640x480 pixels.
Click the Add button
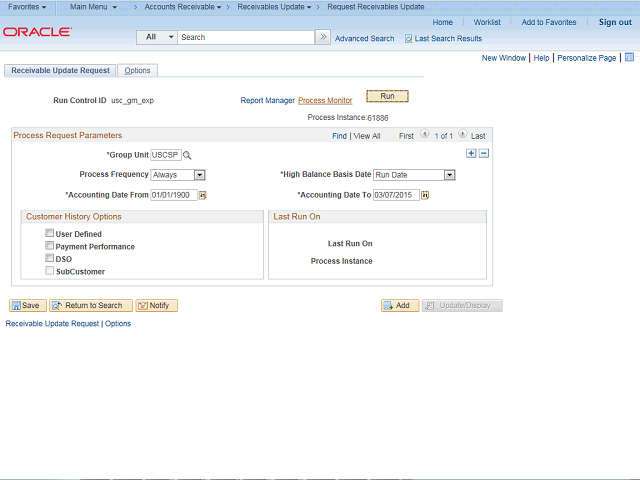[400, 305]
